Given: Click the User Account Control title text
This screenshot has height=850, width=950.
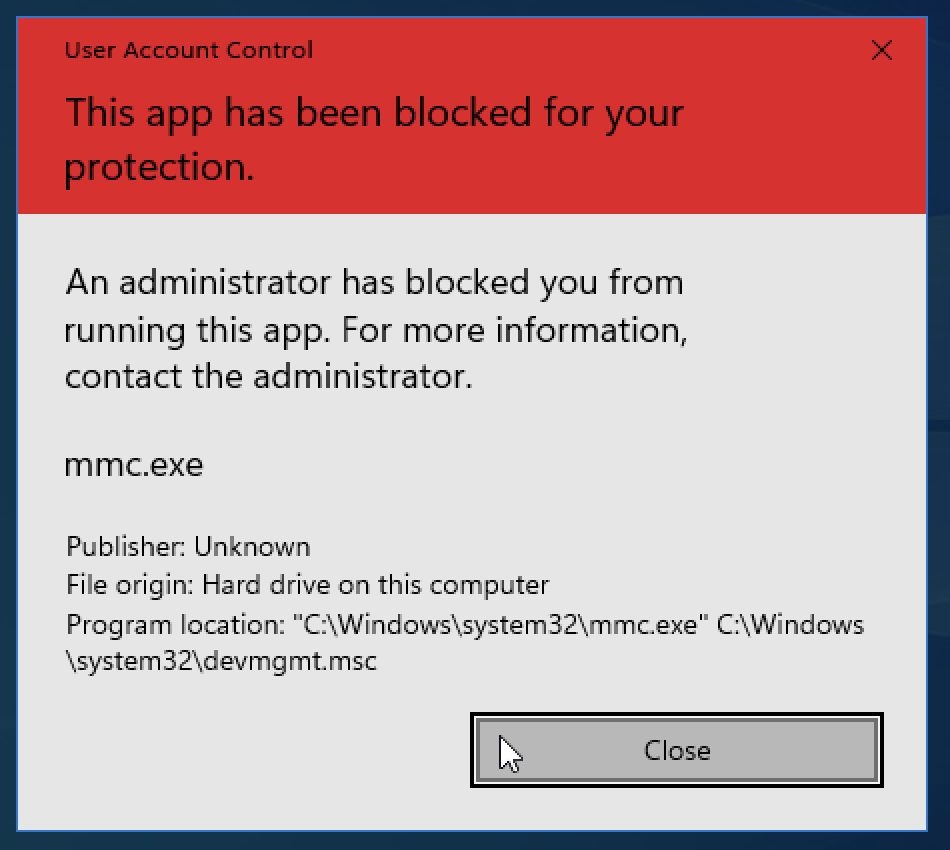Looking at the screenshot, I should click(188, 50).
